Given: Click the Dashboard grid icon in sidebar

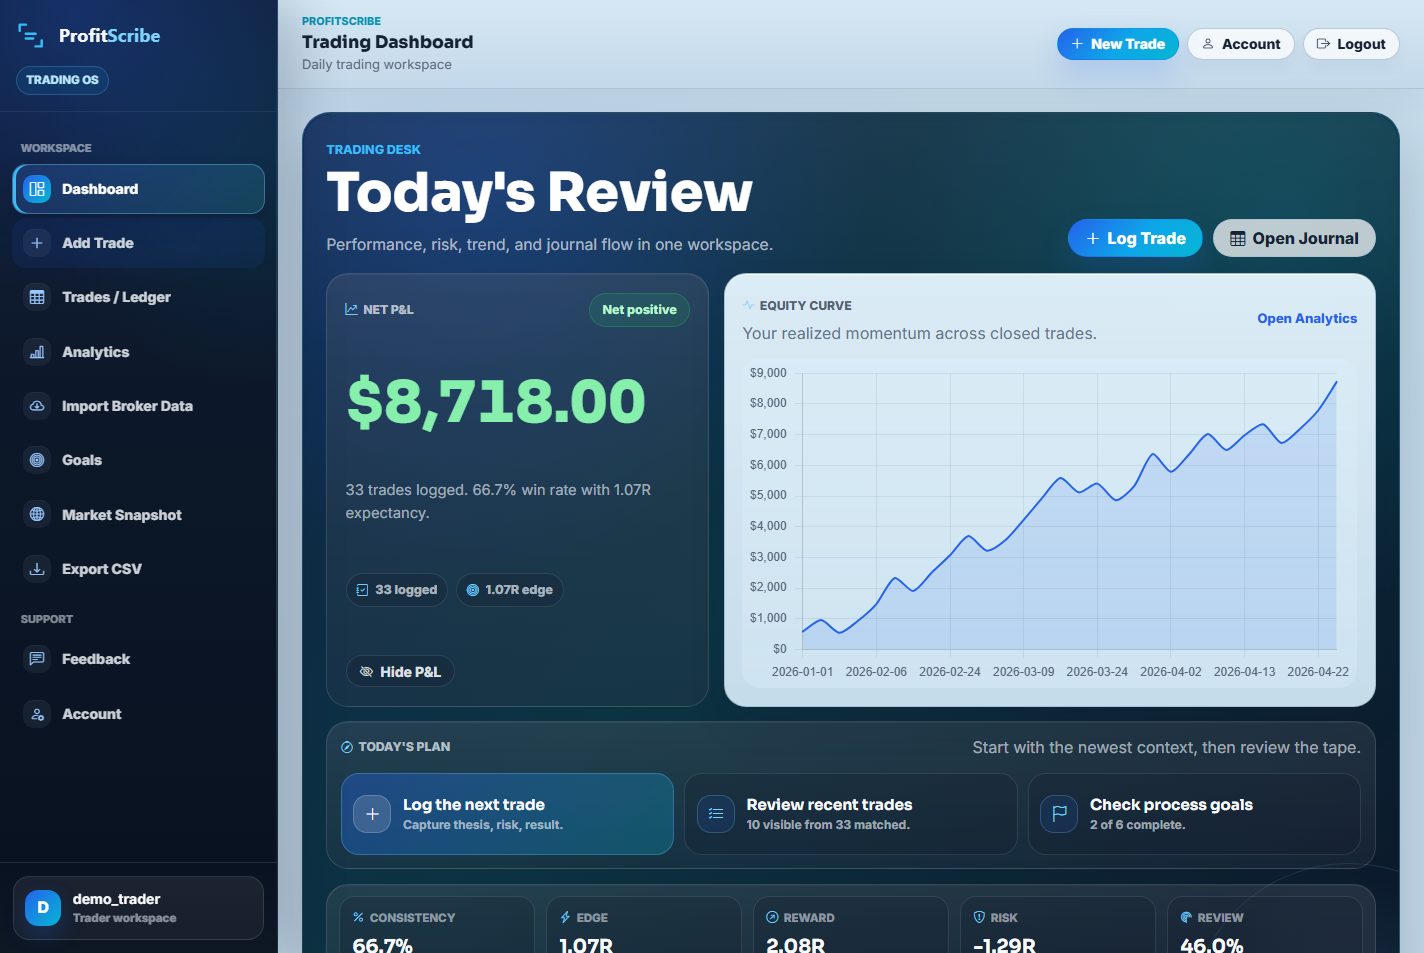Looking at the screenshot, I should pos(37,189).
